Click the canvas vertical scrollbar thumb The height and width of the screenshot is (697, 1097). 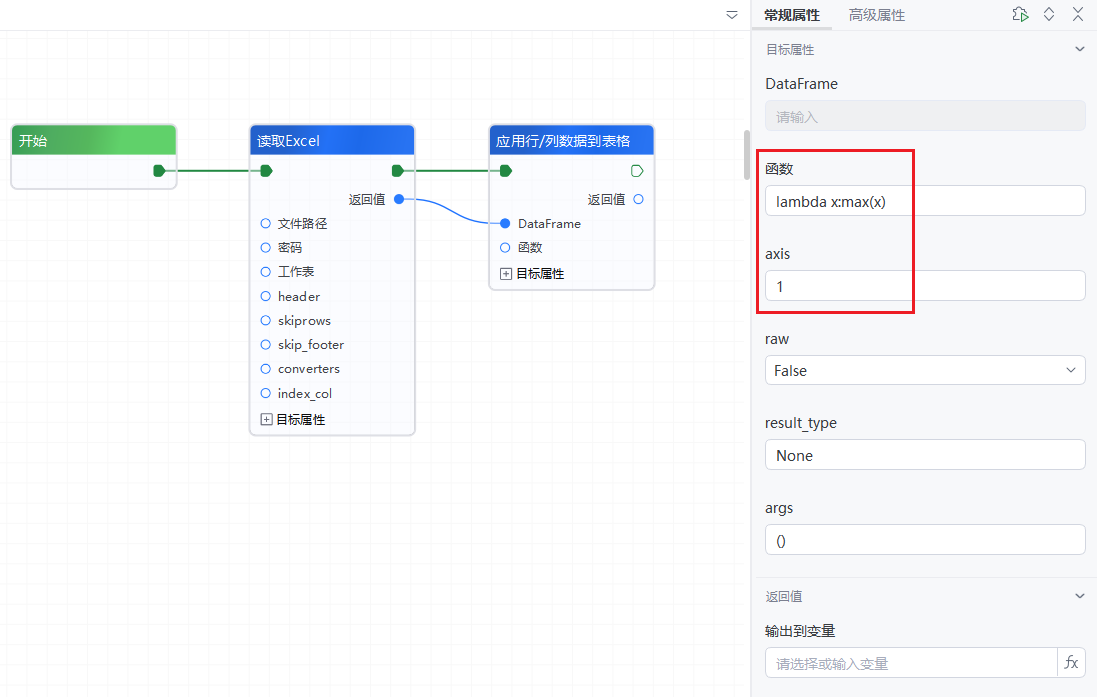coord(746,155)
